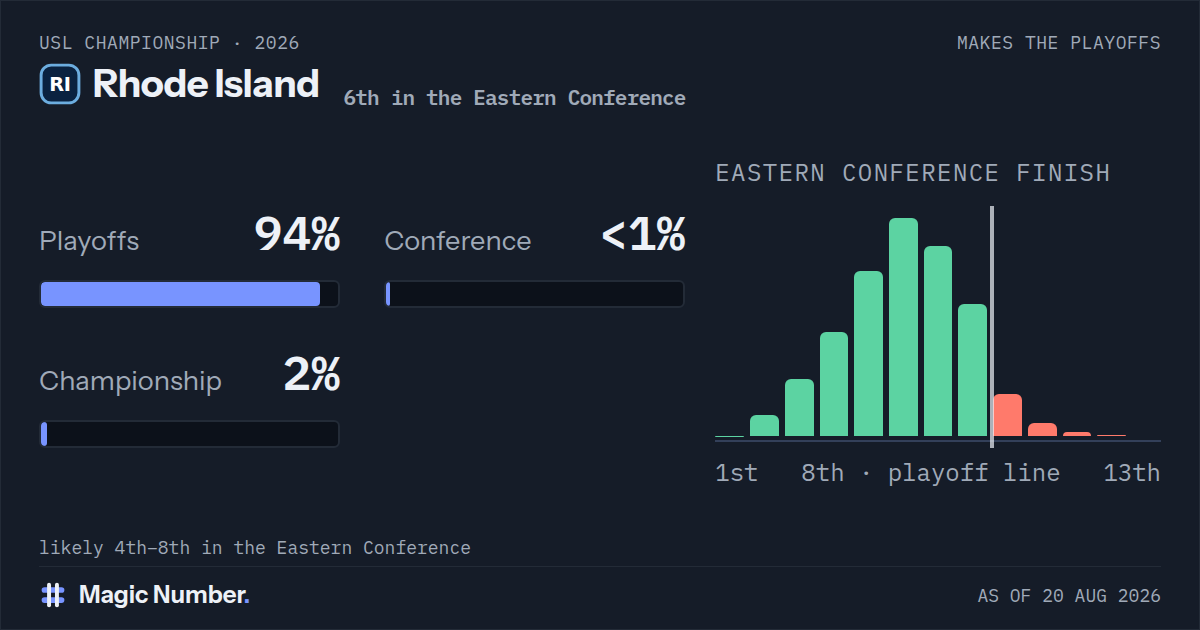Click the AS OF 20 AUG 2026 date

coord(1069,596)
